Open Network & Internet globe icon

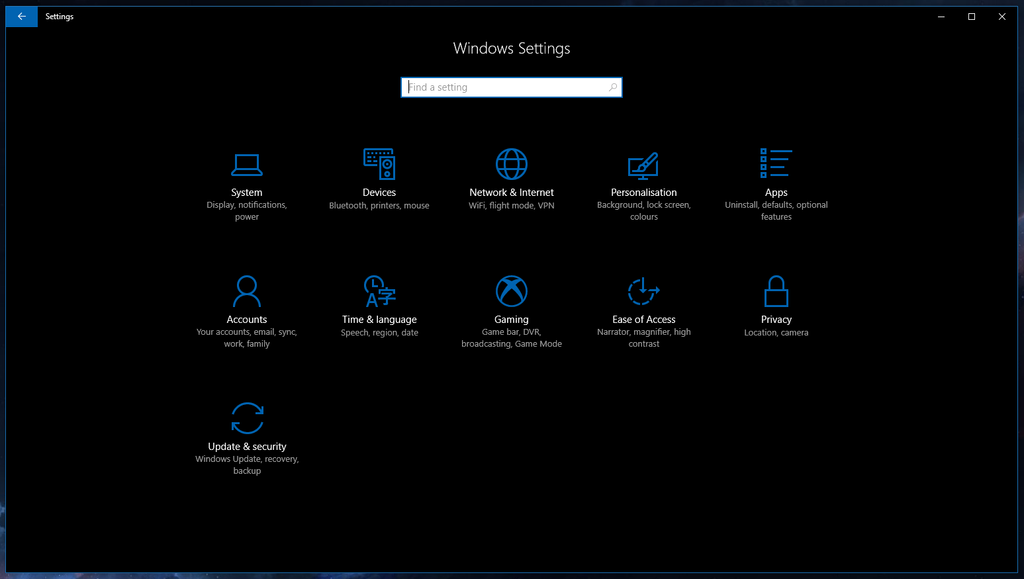[x=511, y=164]
